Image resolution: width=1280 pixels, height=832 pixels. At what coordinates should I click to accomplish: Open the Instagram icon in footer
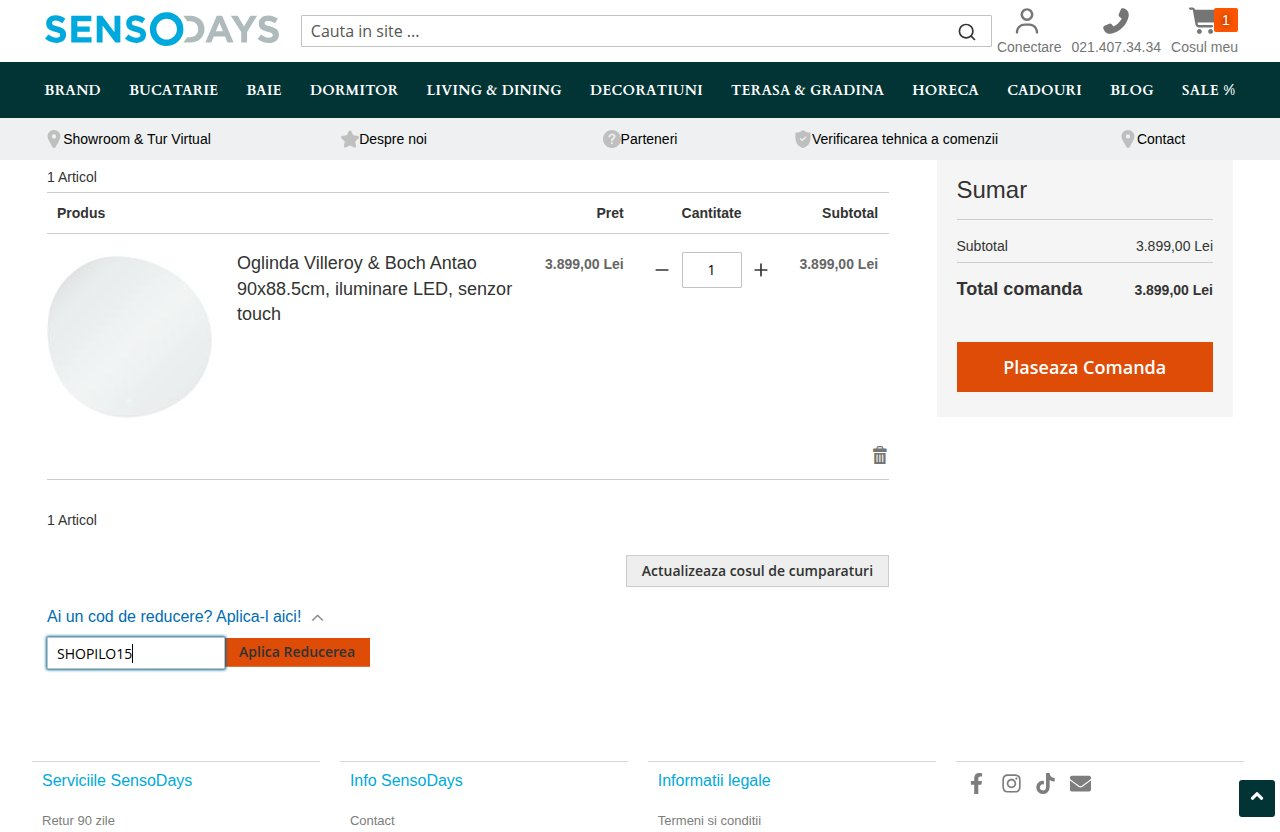(x=1011, y=783)
